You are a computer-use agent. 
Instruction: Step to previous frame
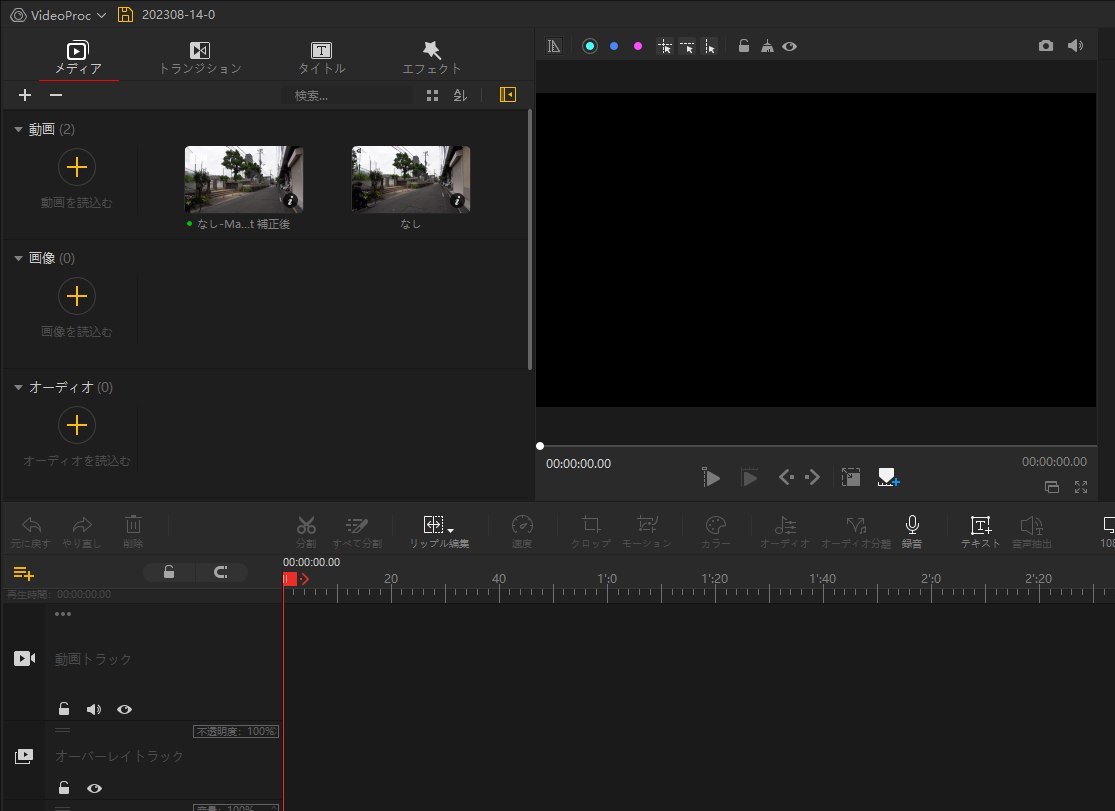786,477
